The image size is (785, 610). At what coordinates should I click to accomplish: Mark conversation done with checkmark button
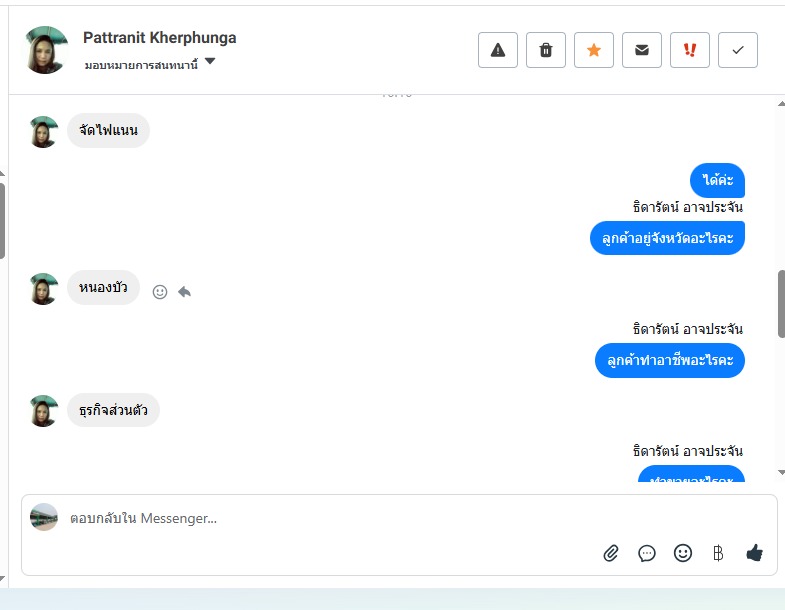click(x=738, y=50)
